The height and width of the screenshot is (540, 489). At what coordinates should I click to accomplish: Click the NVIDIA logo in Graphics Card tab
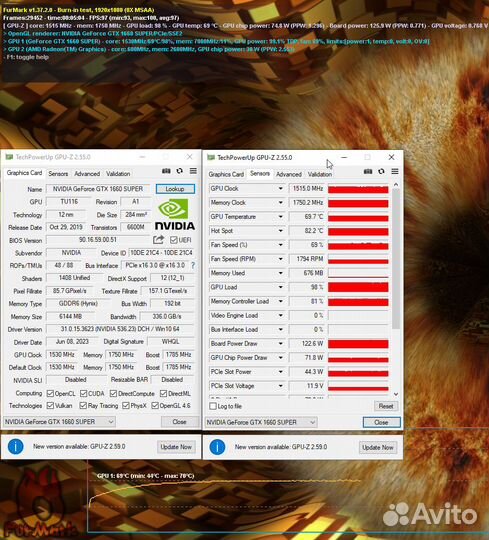coord(175,215)
